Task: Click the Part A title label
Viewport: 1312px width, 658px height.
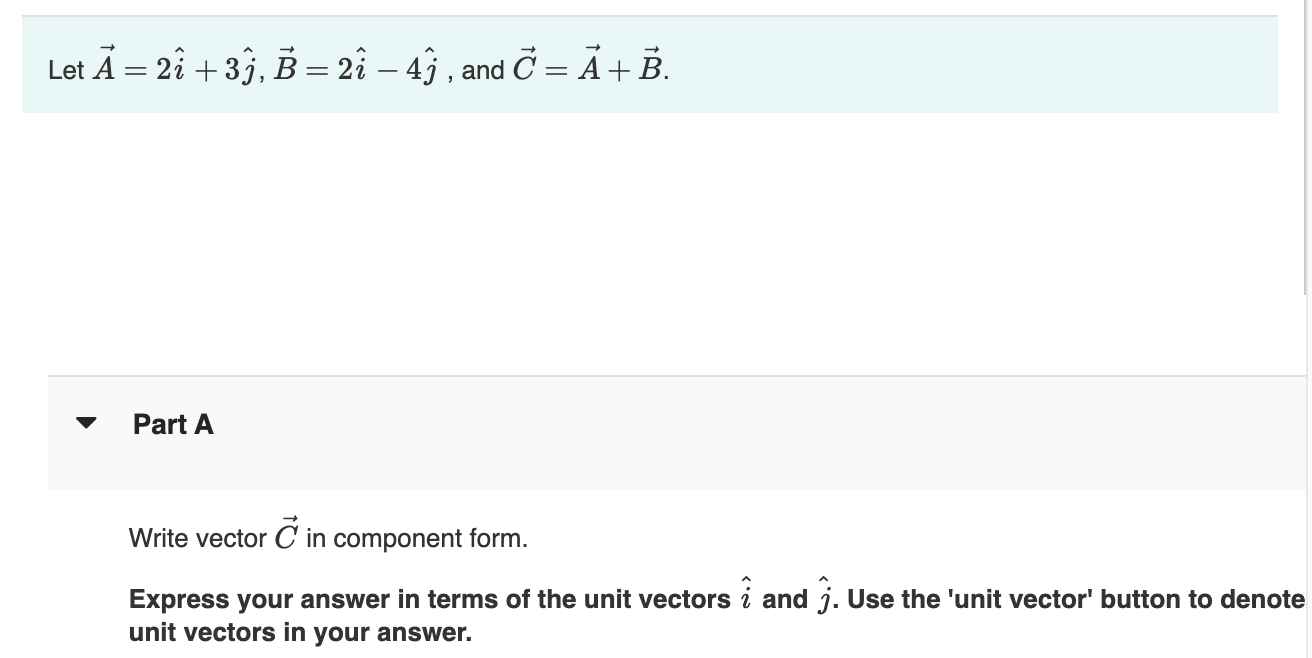Action: pos(173,424)
